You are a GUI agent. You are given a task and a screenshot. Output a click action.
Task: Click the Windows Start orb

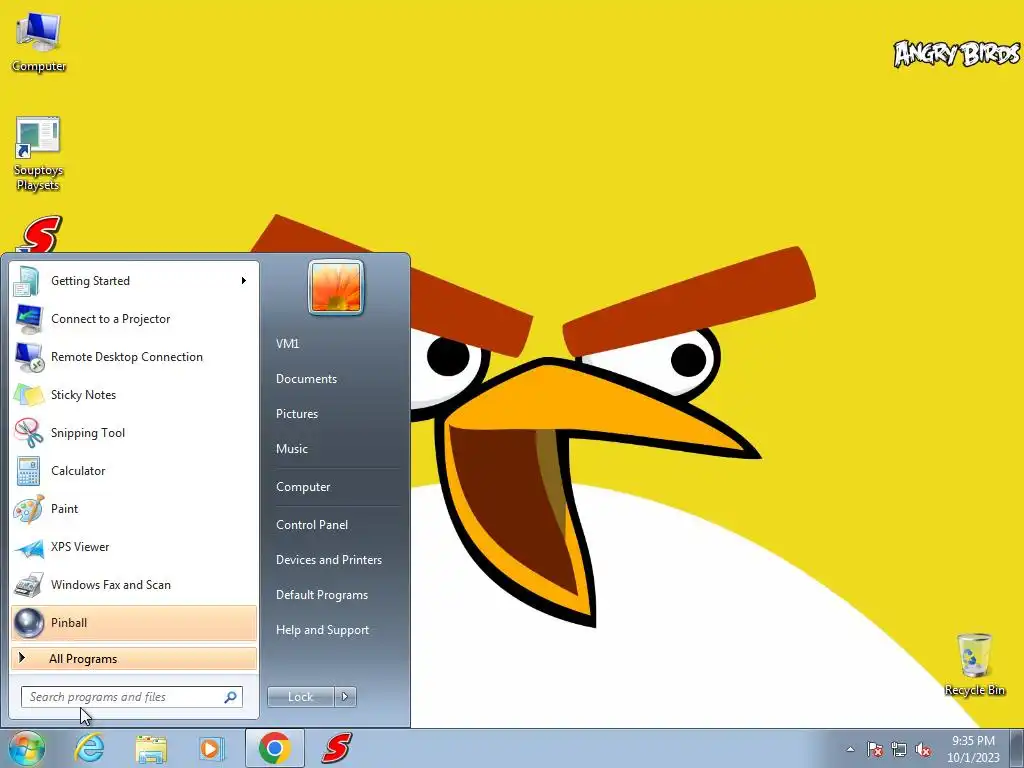pyautogui.click(x=27, y=748)
